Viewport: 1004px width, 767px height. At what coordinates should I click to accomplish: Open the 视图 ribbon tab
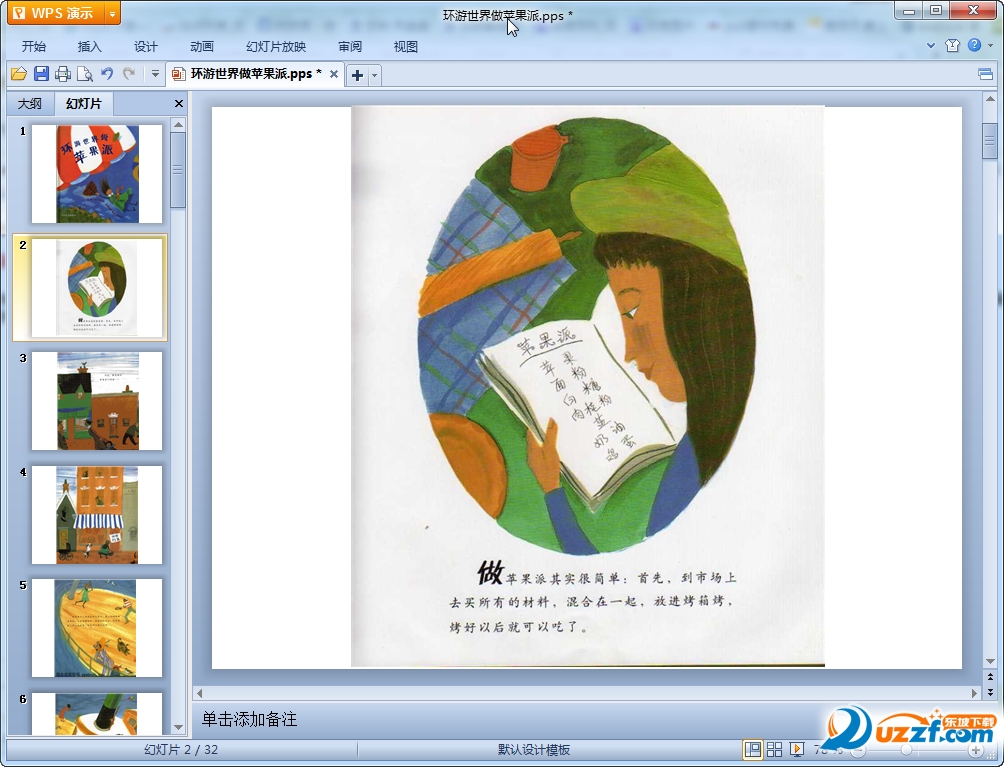click(x=406, y=47)
